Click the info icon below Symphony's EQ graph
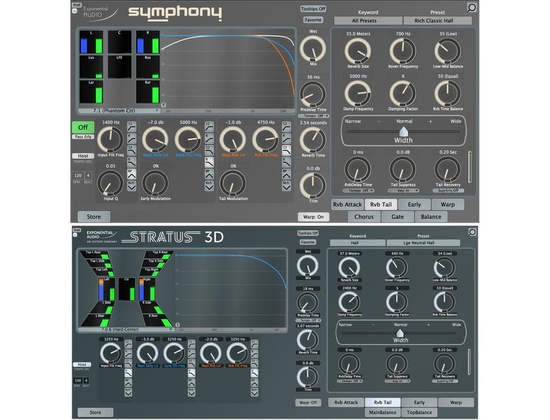 point(163,105)
